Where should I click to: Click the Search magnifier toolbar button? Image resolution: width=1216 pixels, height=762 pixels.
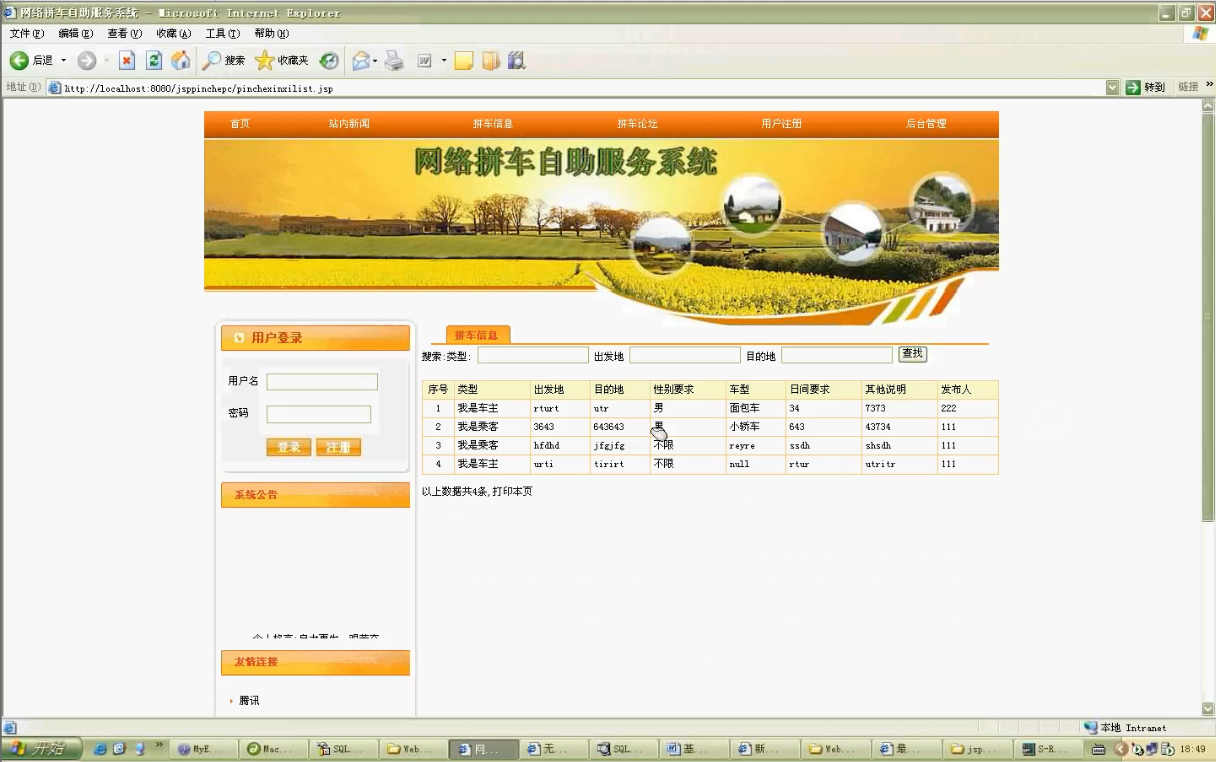(x=223, y=61)
